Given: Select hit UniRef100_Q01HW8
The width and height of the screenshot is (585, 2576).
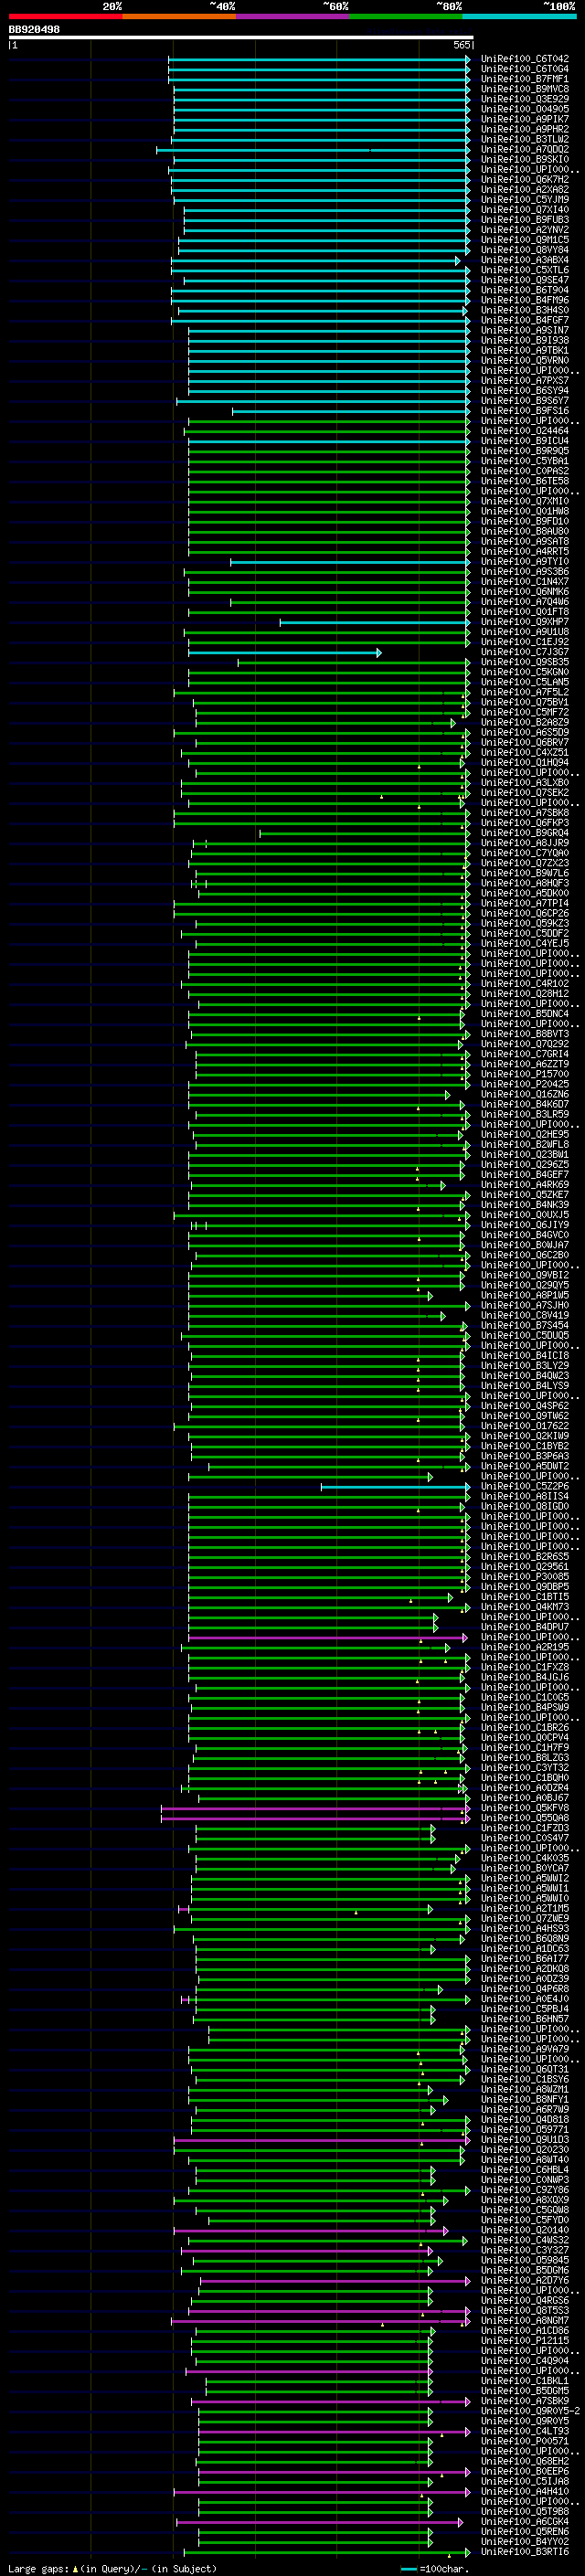Looking at the screenshot, I should click(x=525, y=511).
